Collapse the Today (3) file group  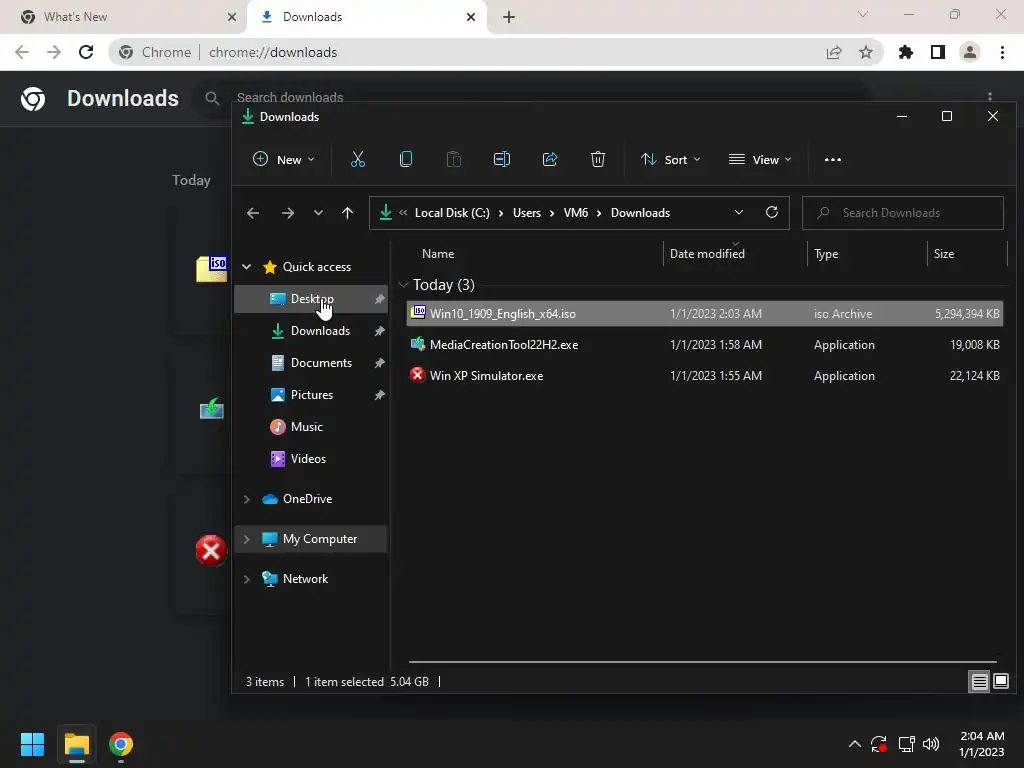(x=403, y=285)
